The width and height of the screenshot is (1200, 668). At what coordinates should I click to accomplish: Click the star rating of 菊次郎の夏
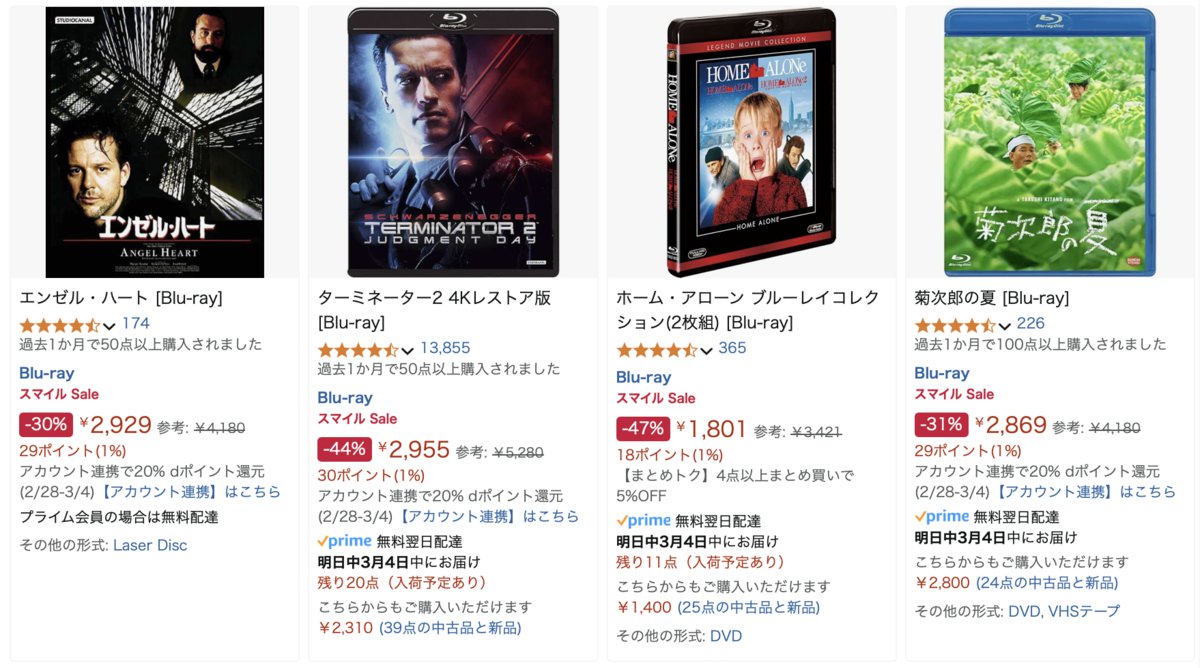[955, 325]
